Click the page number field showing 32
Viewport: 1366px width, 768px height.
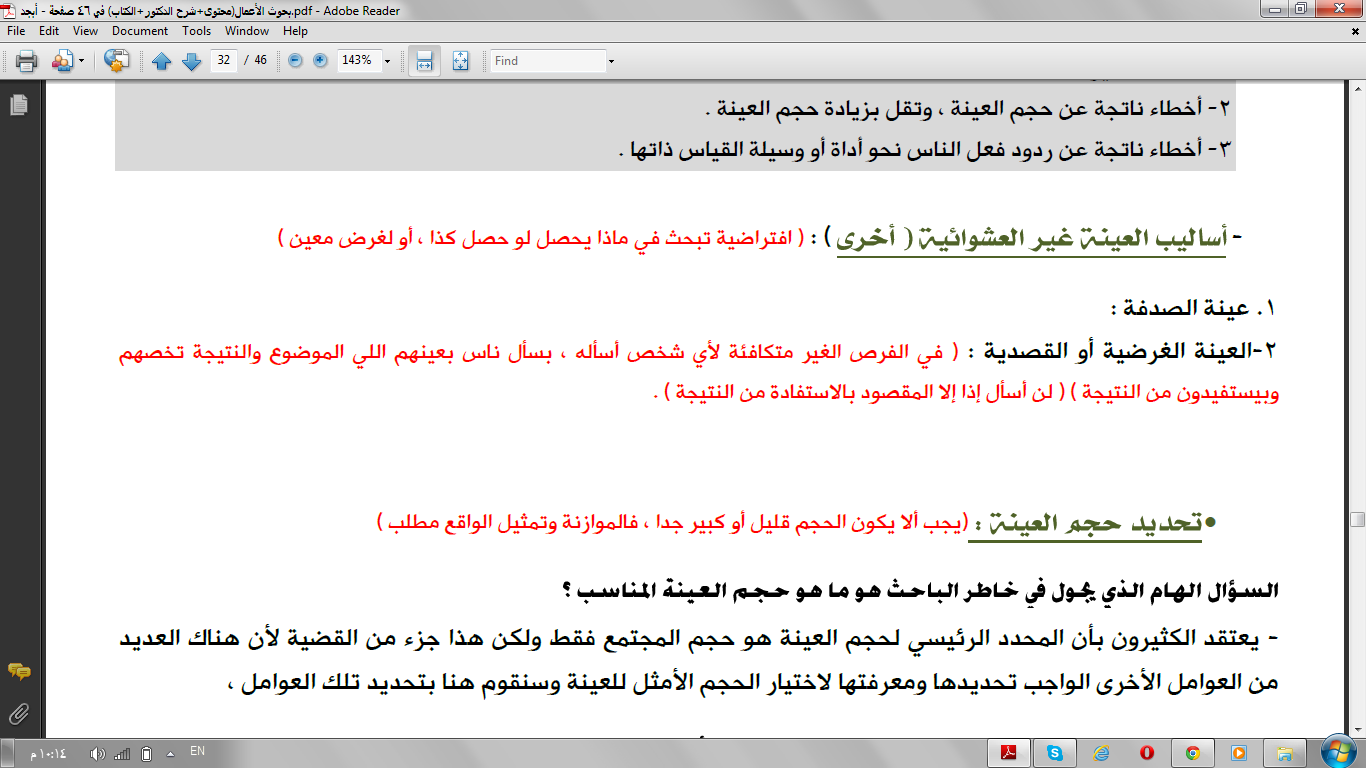click(224, 60)
